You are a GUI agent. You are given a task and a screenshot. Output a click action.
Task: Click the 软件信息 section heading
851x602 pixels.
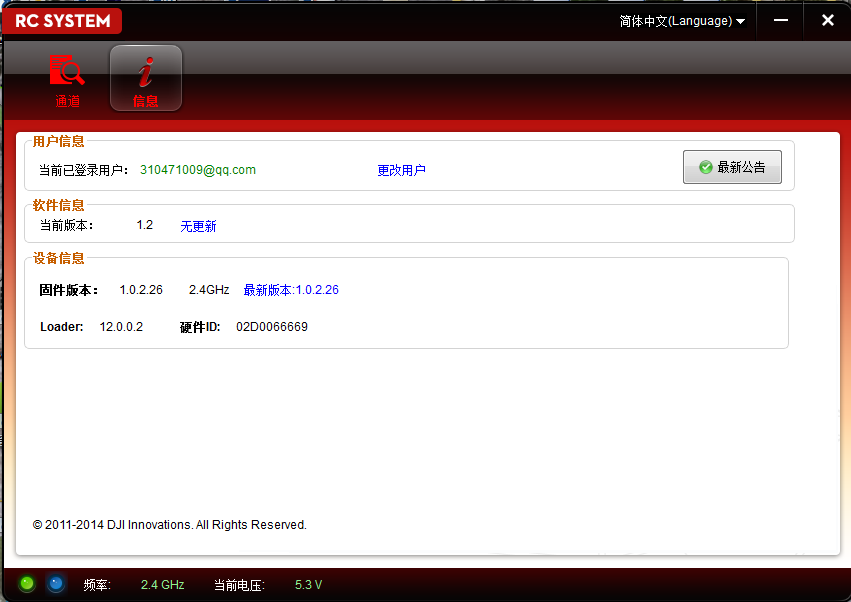pos(59,205)
